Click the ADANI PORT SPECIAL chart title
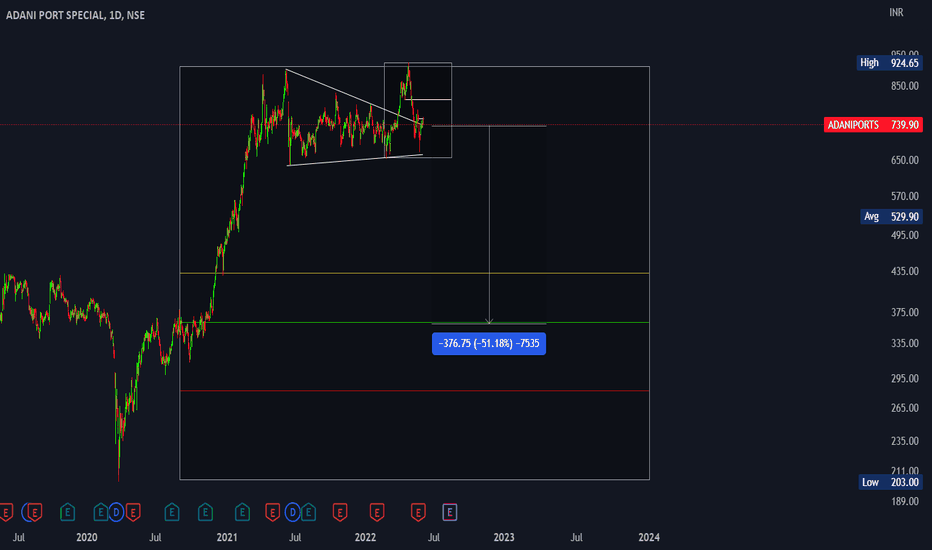Viewport: 932px width, 550px height. pyautogui.click(x=75, y=15)
